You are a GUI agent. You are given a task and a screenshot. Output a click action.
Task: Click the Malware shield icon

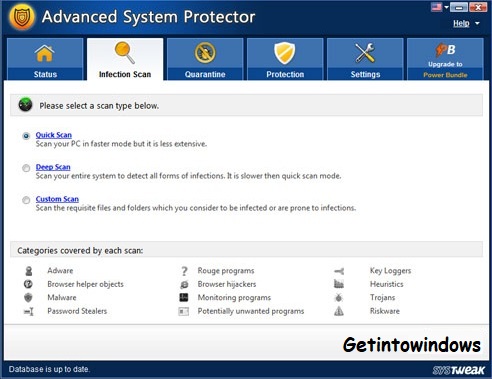coord(28,297)
